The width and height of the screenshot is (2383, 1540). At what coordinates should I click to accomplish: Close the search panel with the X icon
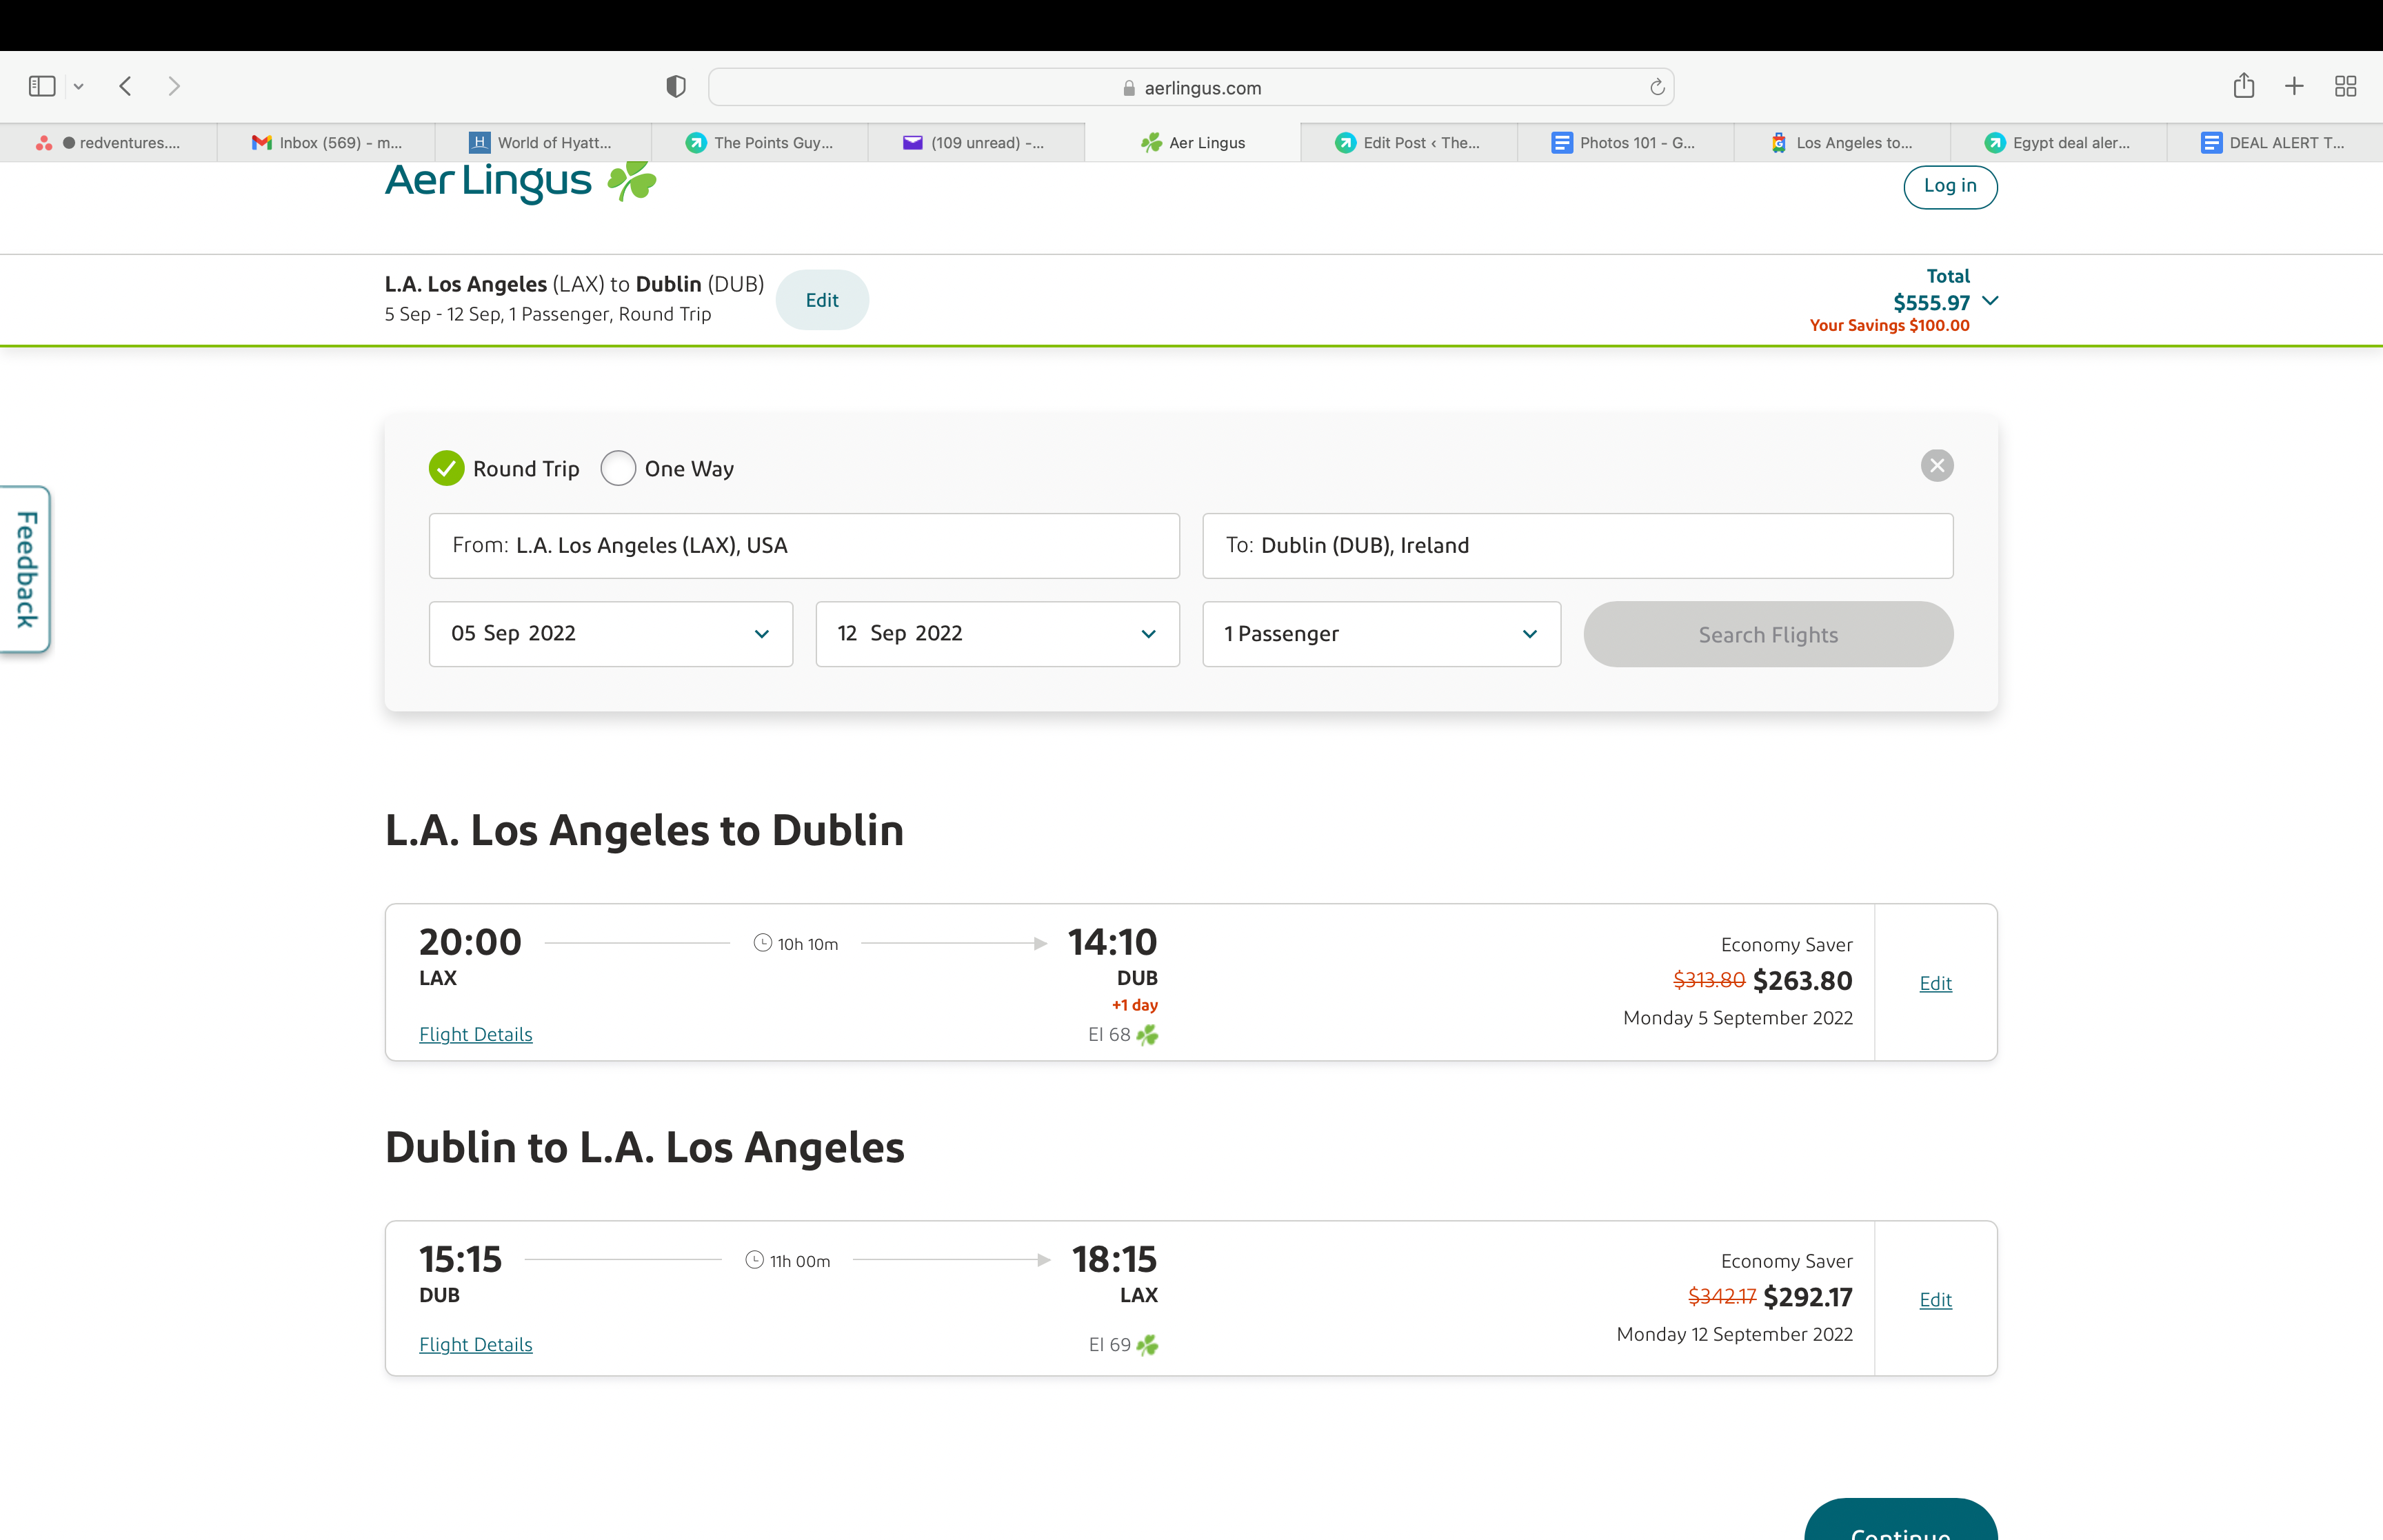click(1936, 466)
